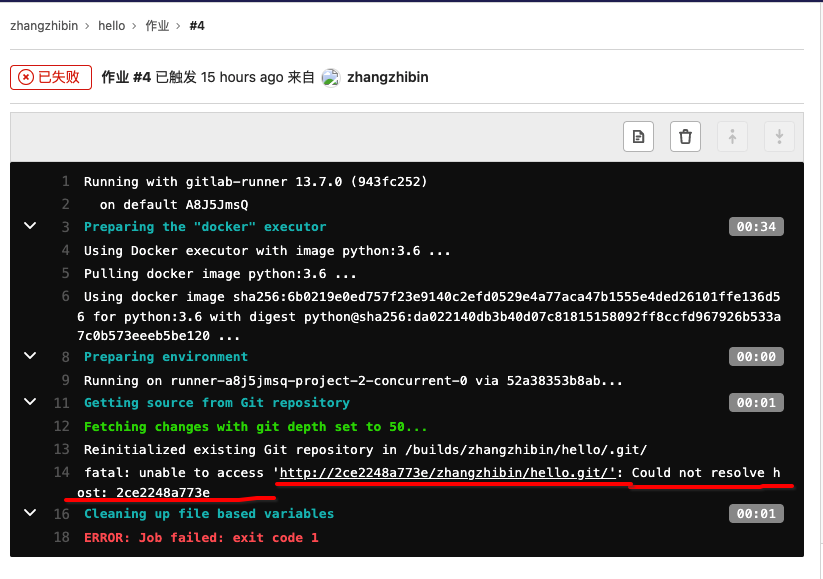Open the hello project breadcrumb
The height and width of the screenshot is (579, 823).
coord(111,25)
